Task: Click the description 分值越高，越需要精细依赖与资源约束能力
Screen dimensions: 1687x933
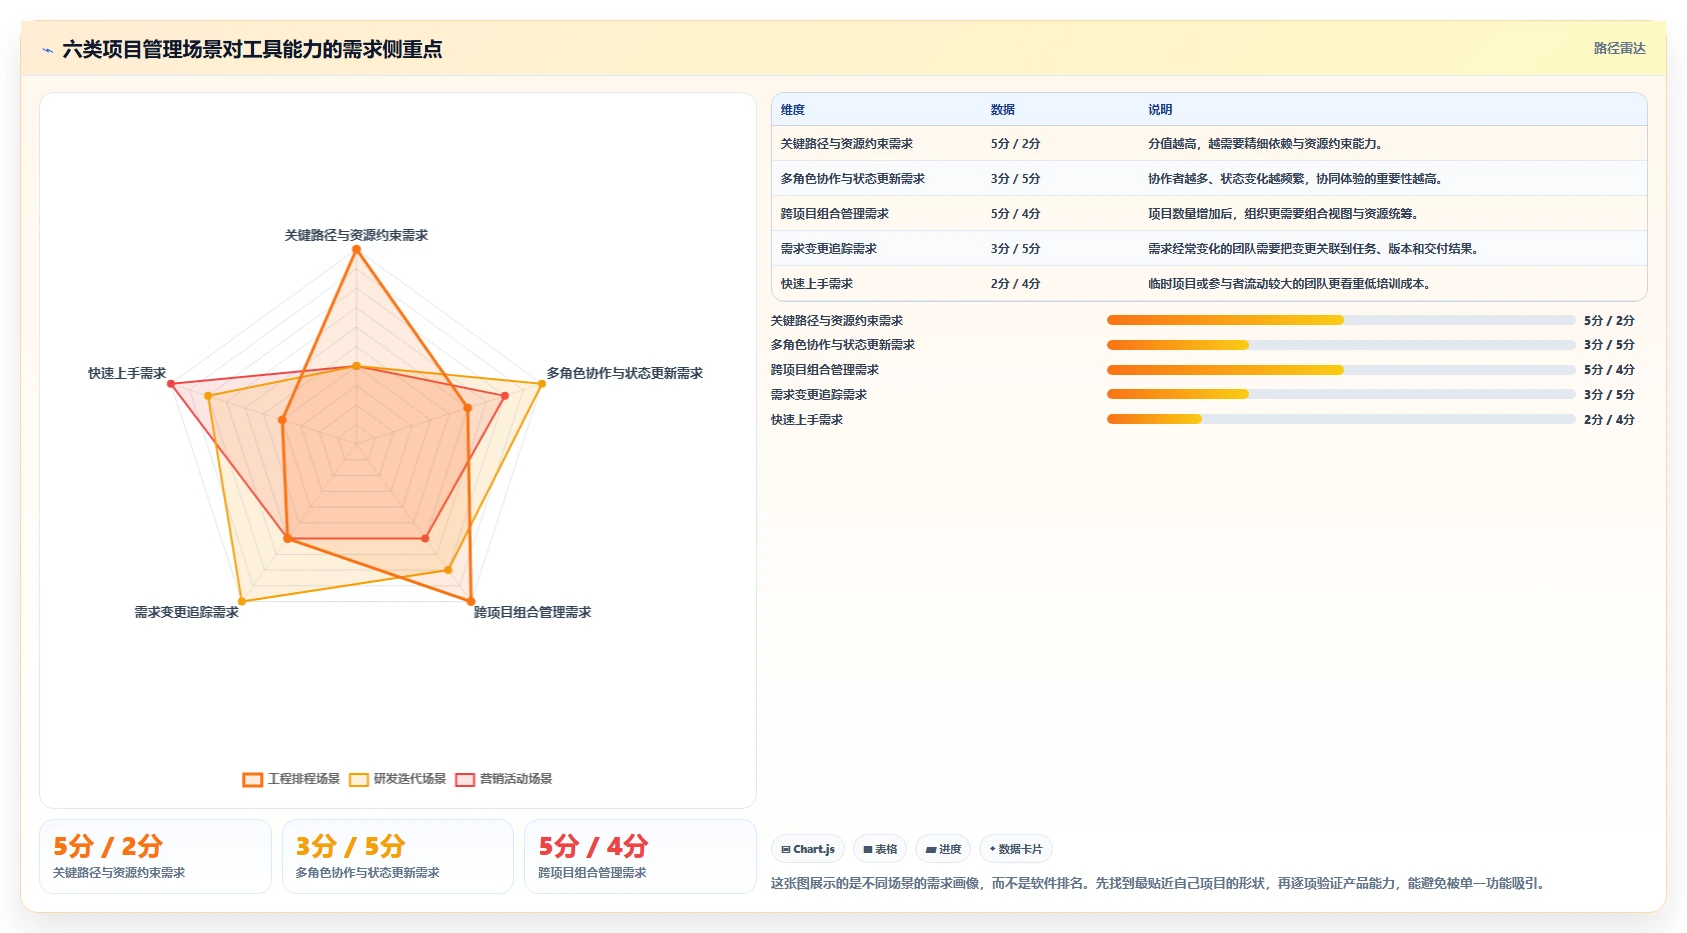Action: (1265, 144)
